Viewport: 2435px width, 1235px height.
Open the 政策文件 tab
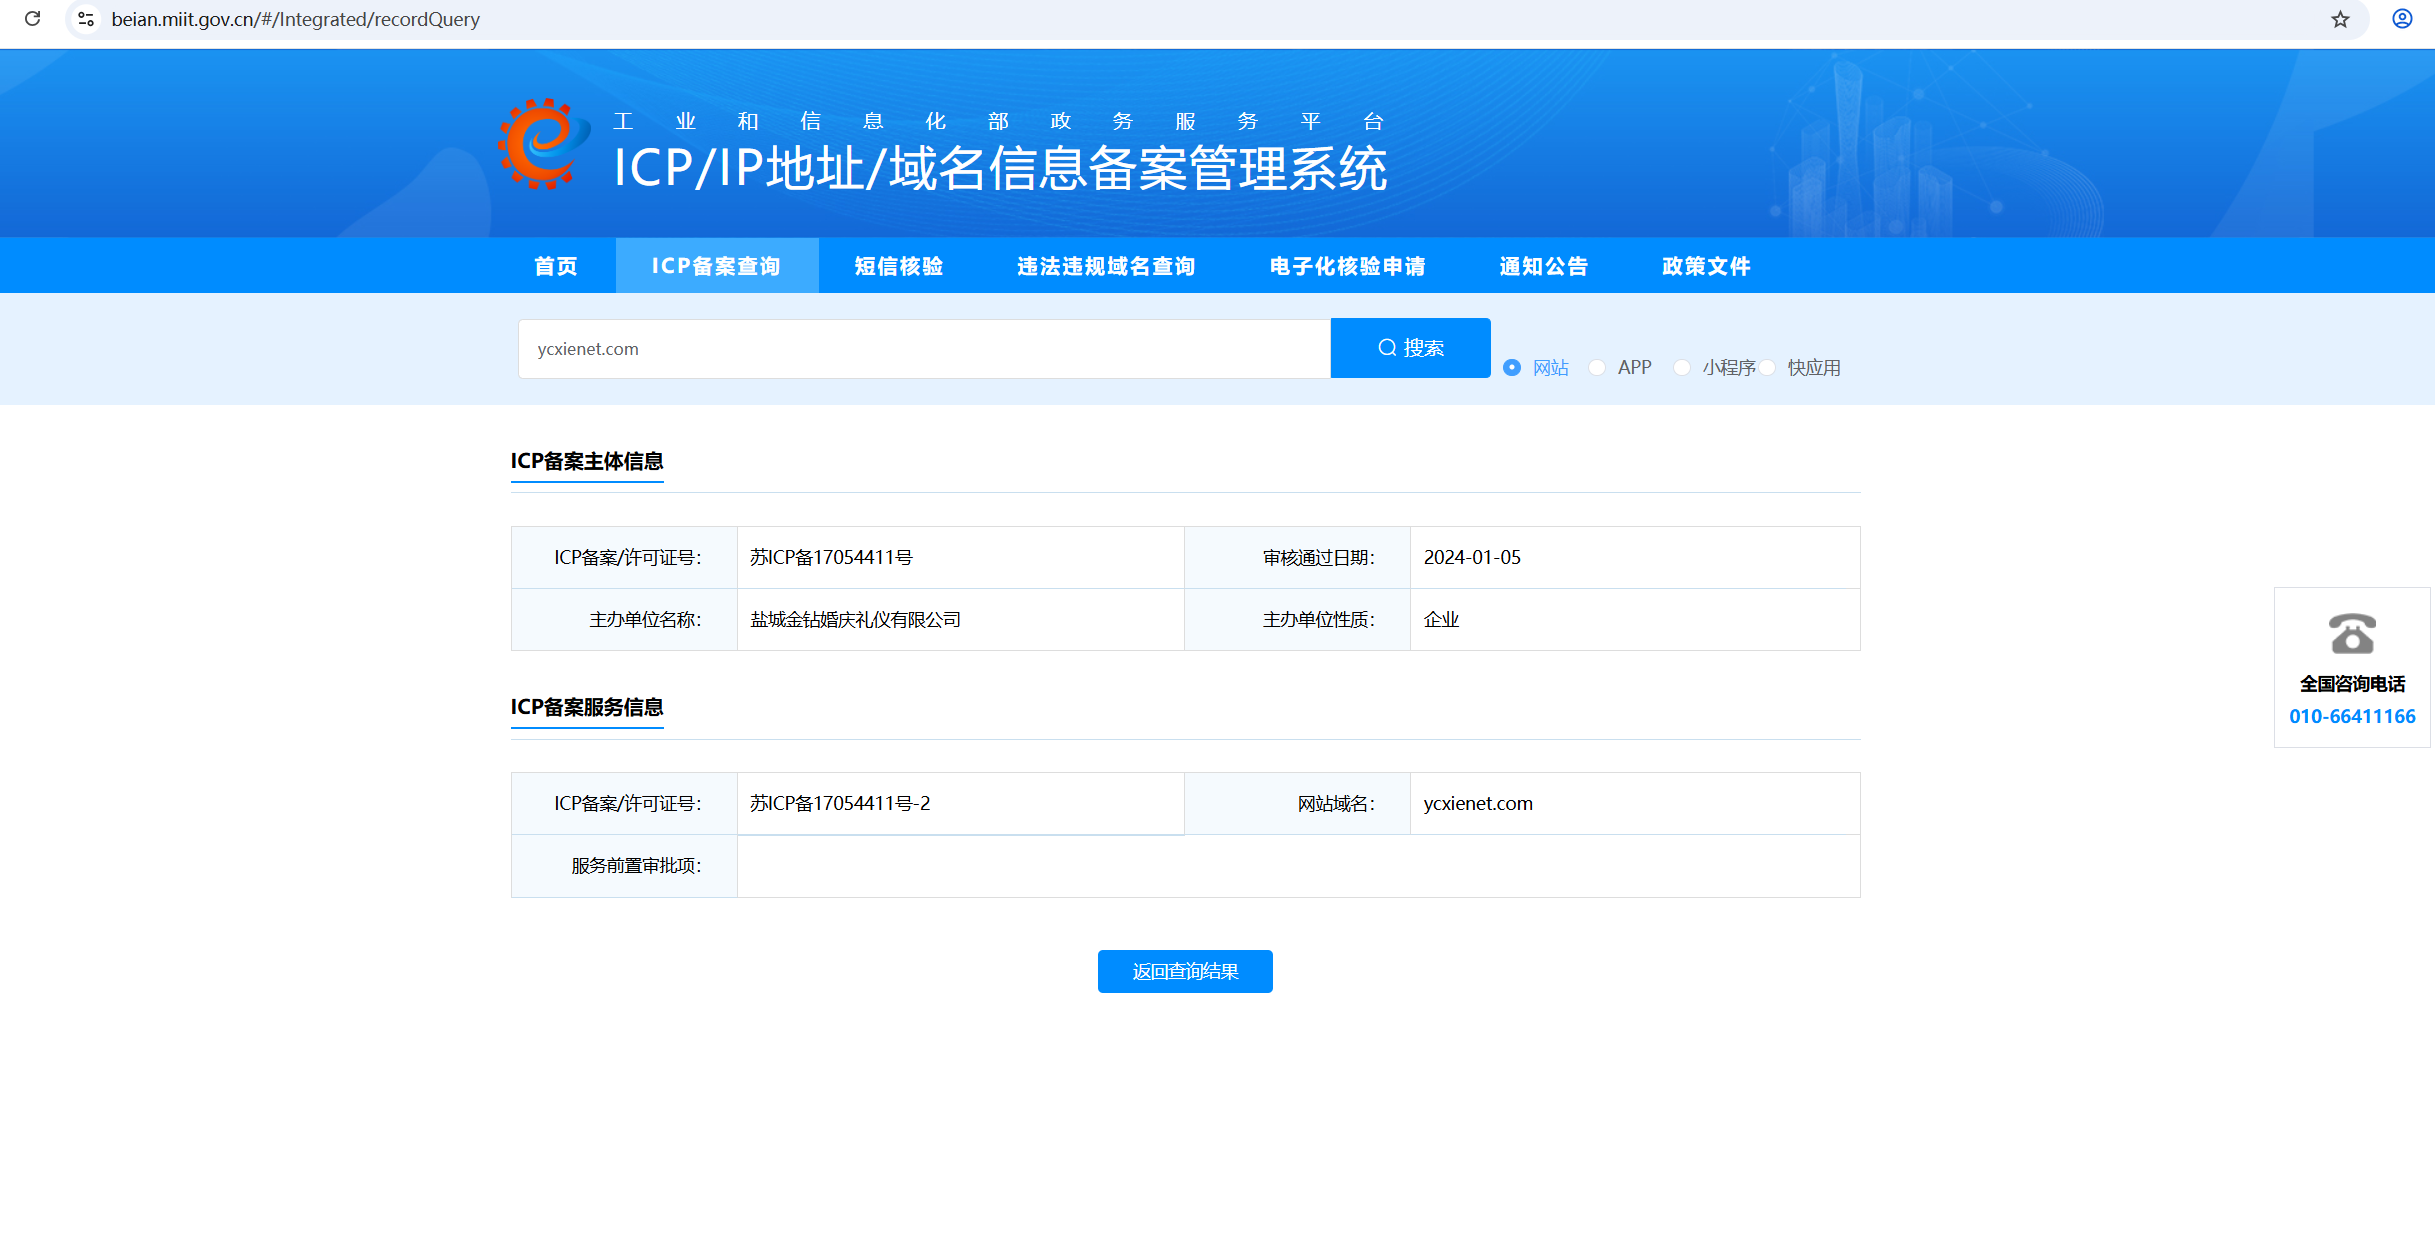[x=1706, y=266]
